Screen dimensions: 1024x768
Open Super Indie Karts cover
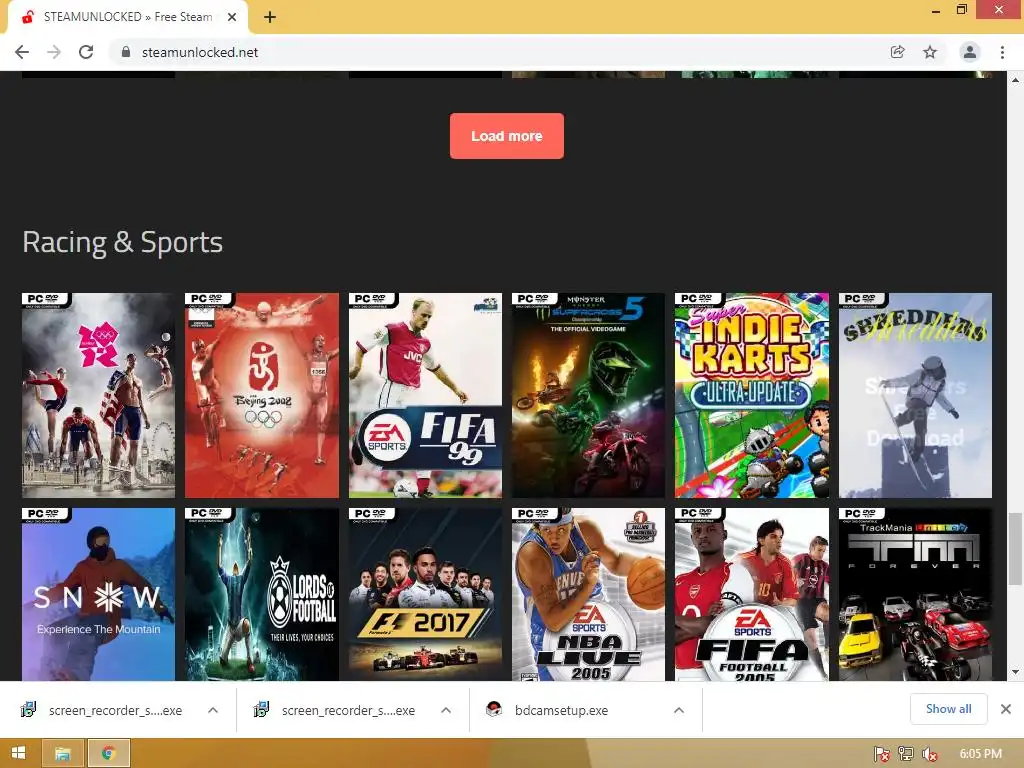(x=752, y=395)
